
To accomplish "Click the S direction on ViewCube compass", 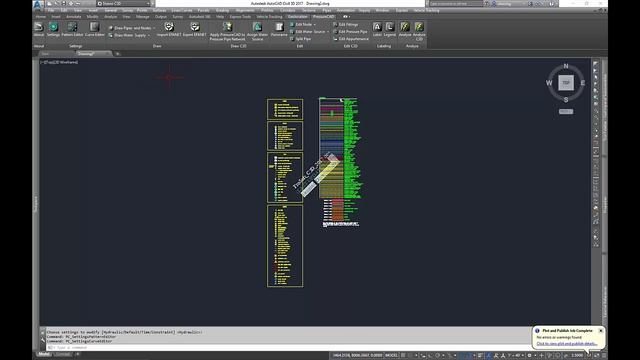I will point(566,100).
